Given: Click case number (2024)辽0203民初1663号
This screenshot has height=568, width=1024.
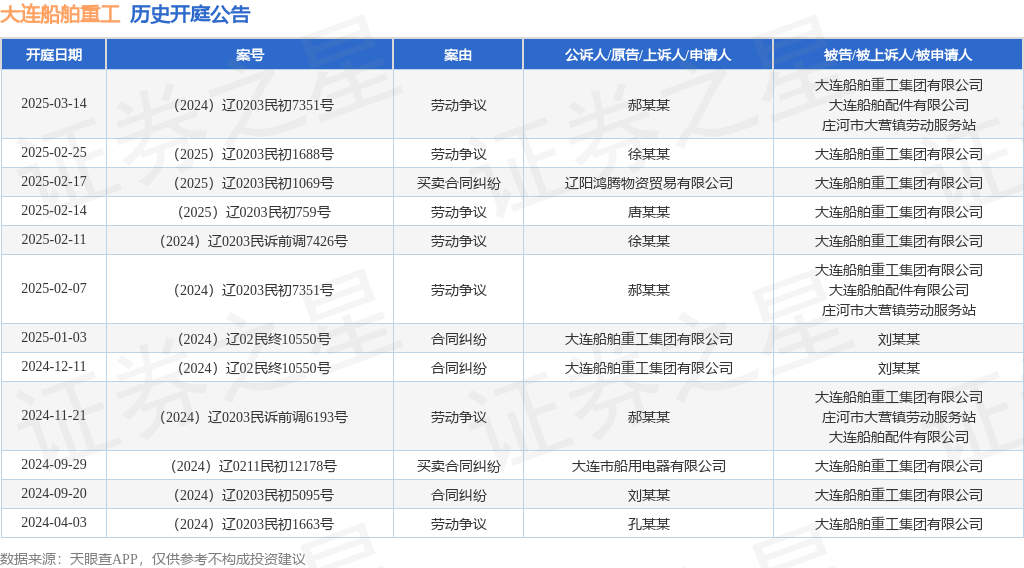Looking at the screenshot, I should coord(253,524).
